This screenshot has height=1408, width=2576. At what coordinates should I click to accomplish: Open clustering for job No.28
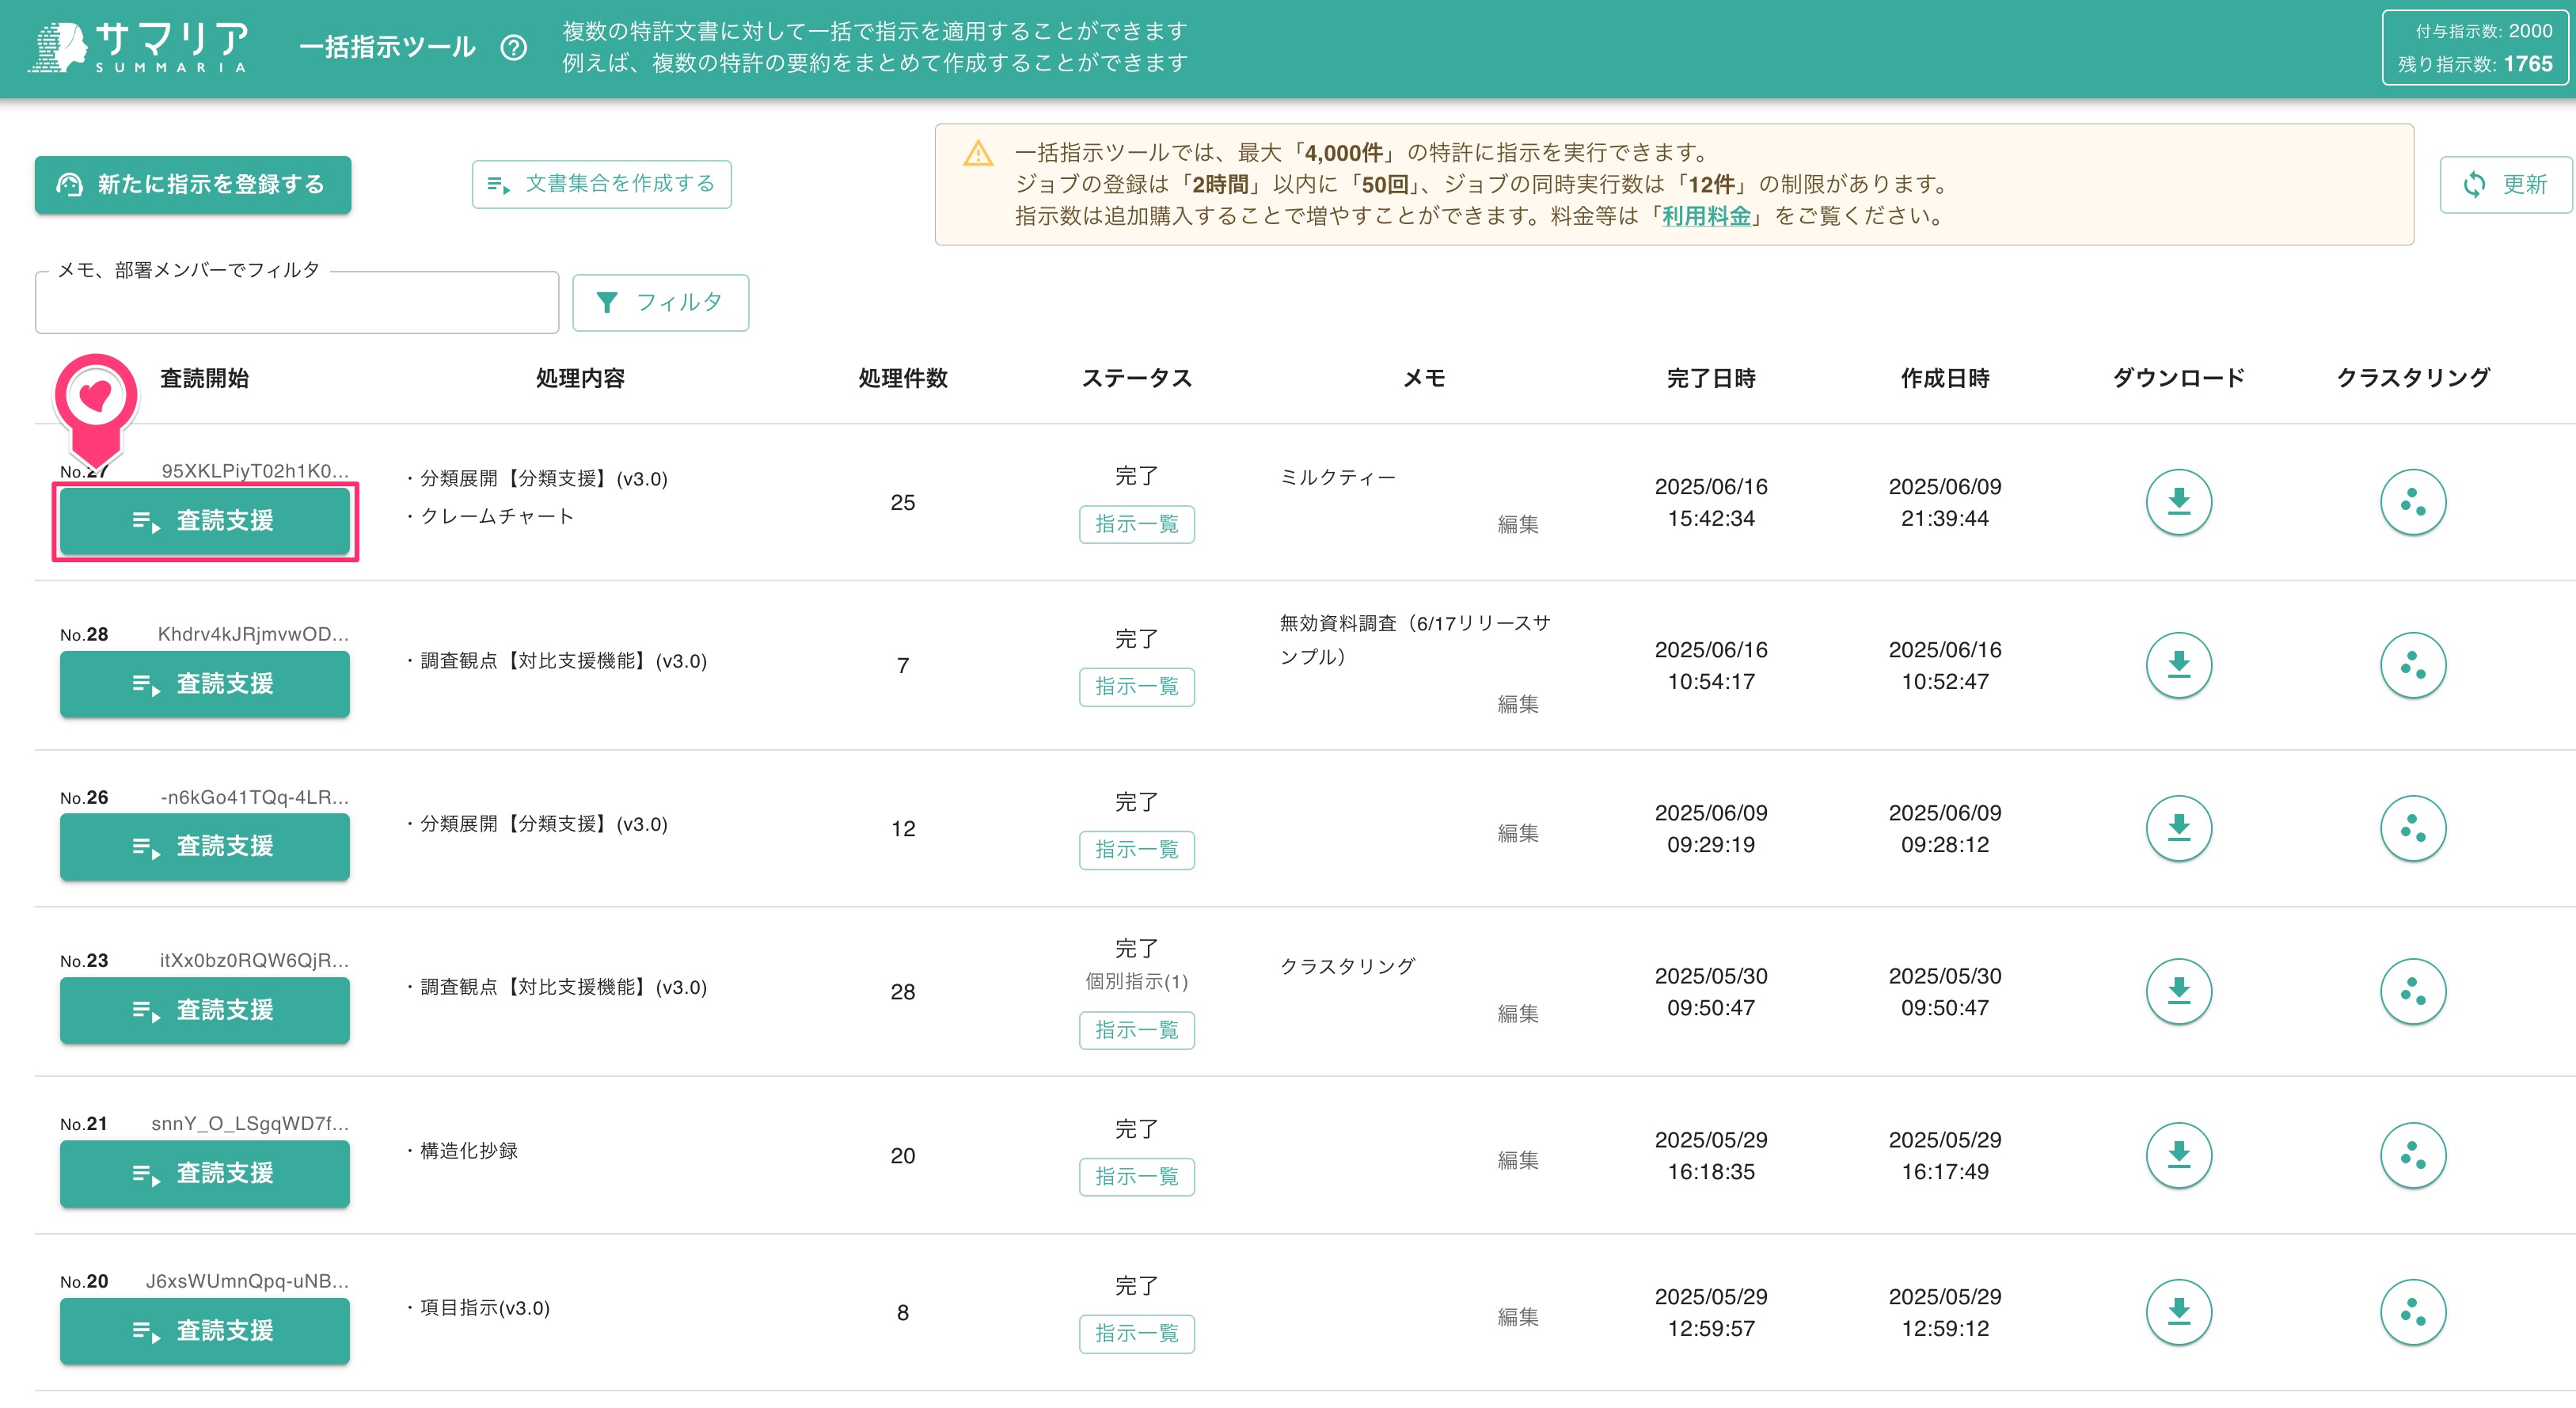point(2413,664)
